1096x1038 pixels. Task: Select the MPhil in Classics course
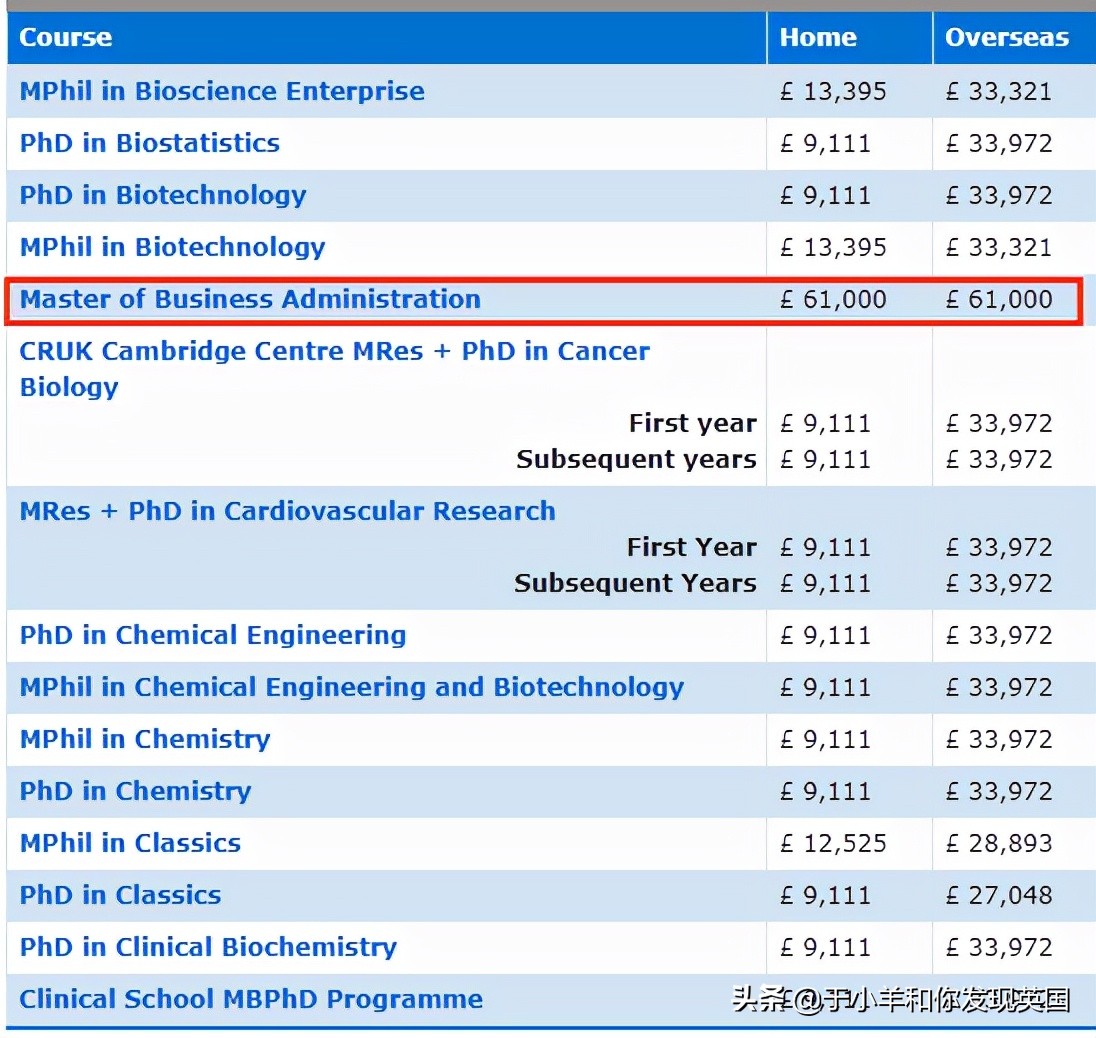(x=129, y=843)
